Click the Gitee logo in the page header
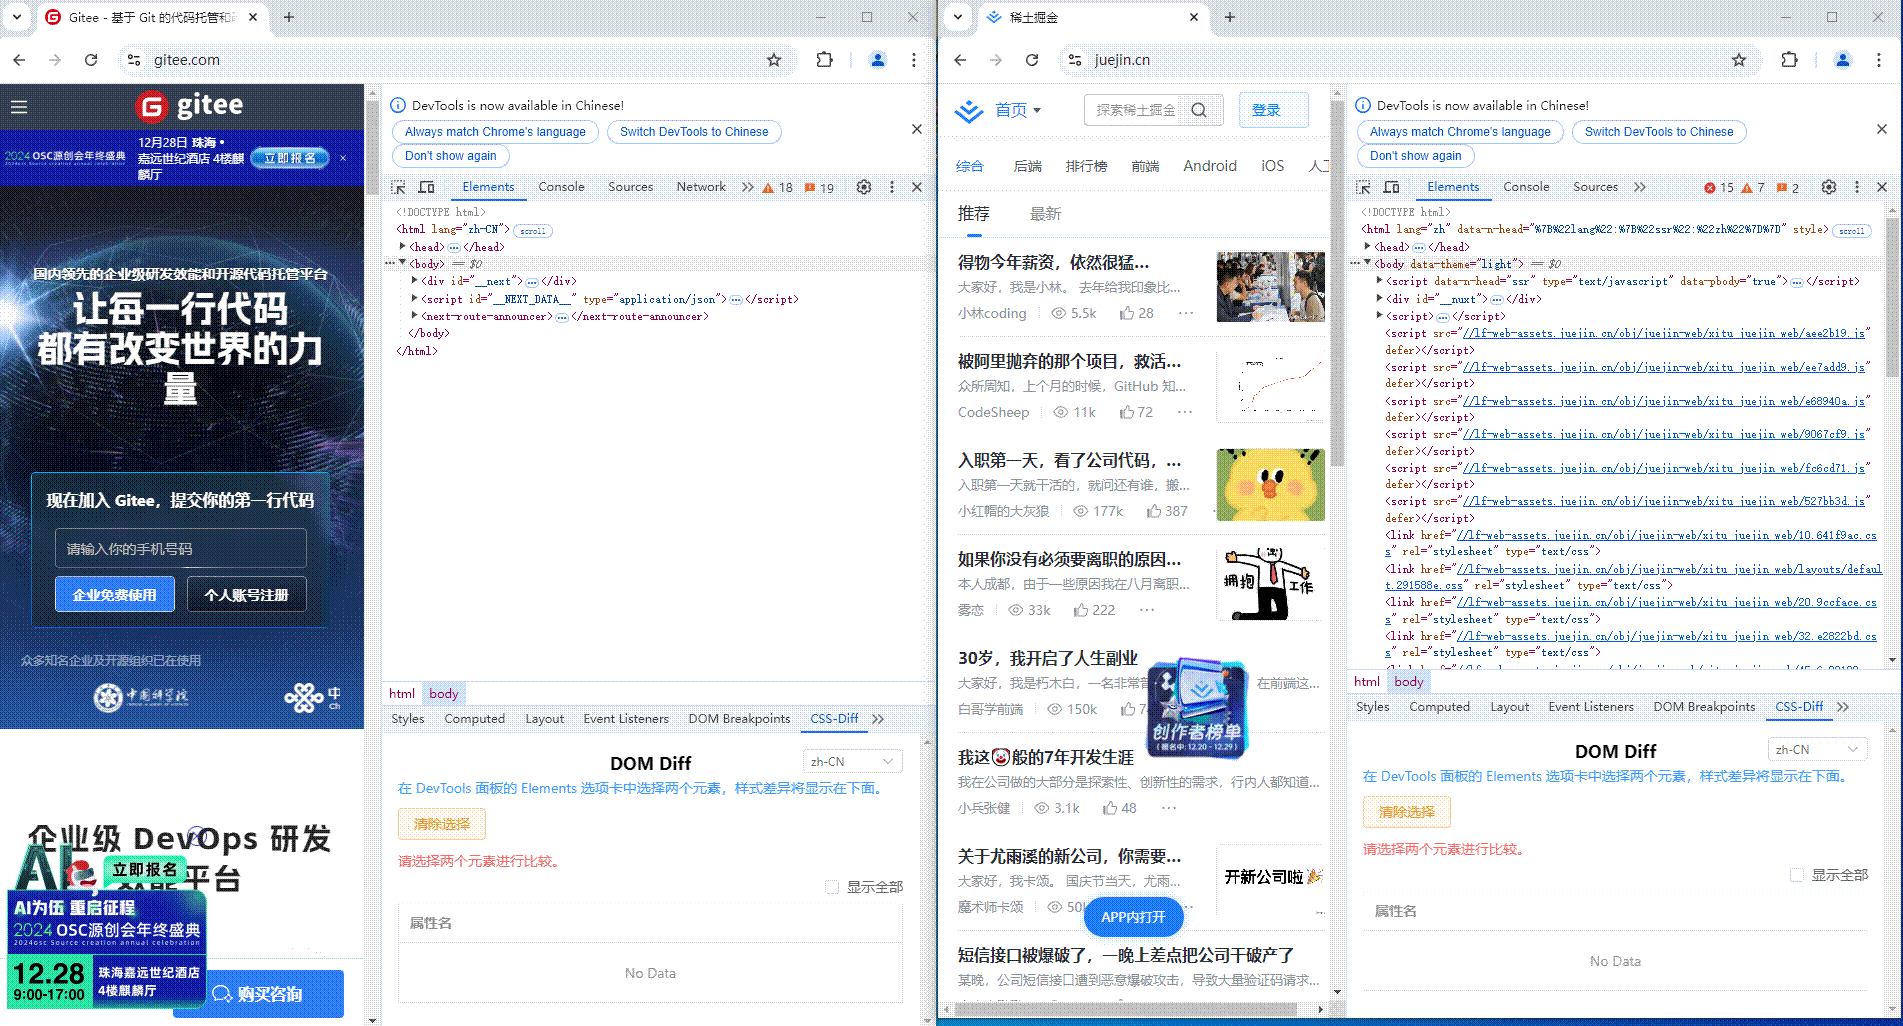This screenshot has height=1026, width=1903. click(x=190, y=105)
